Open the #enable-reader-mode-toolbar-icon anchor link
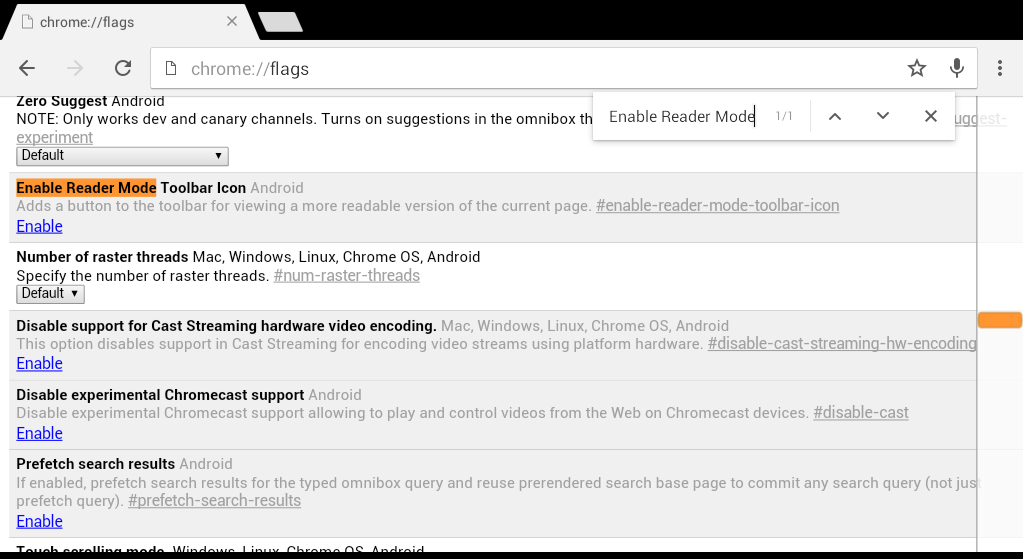The height and width of the screenshot is (559, 1023). [x=717, y=205]
